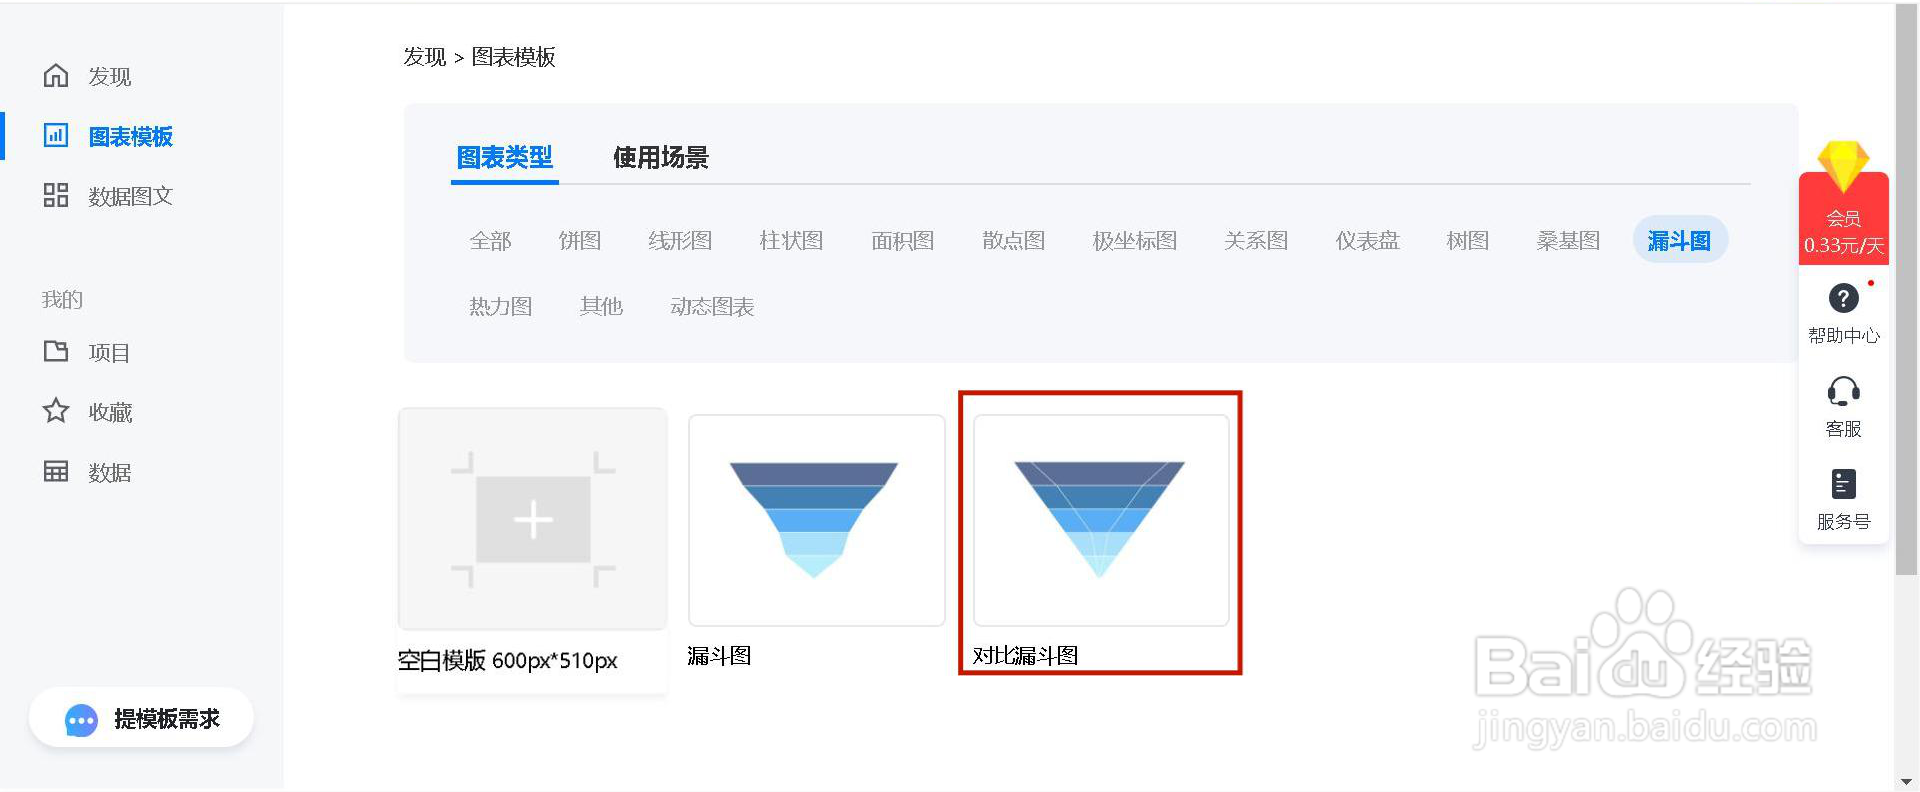
Task: Click the 客服 label
Action: point(1843,429)
